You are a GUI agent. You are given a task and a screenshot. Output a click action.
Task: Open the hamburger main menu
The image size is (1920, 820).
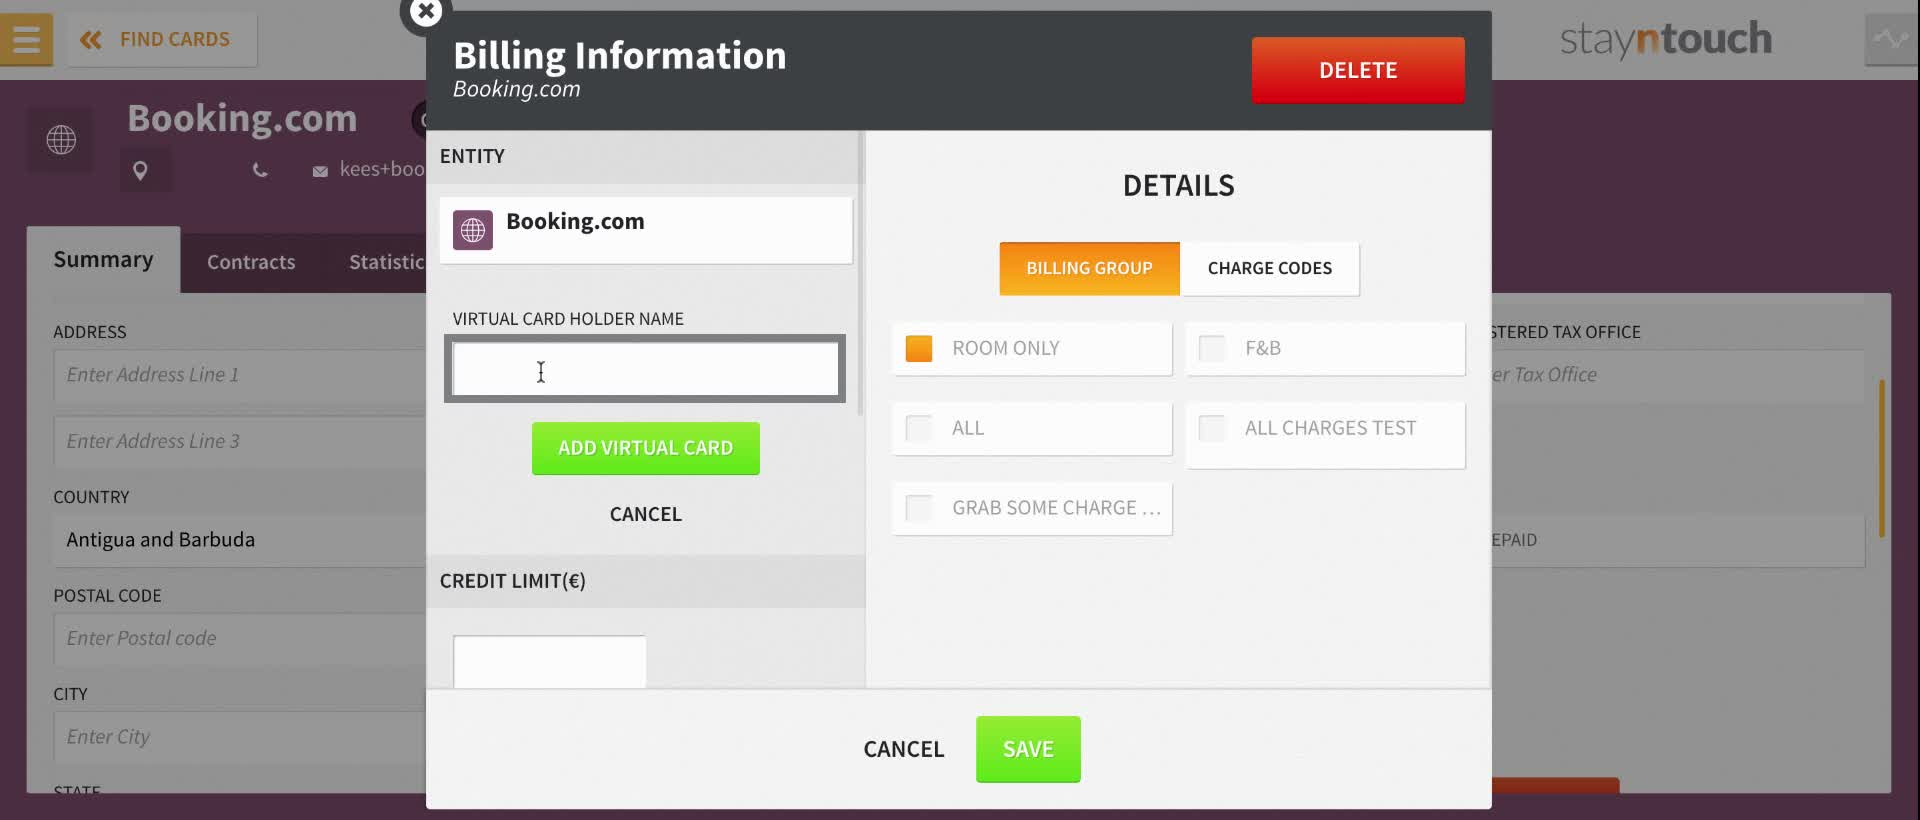(x=26, y=39)
